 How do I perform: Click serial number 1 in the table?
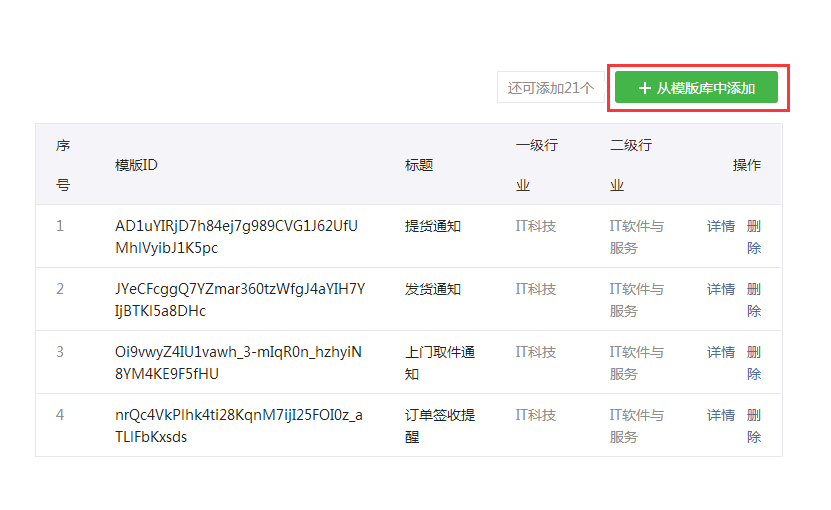[60, 226]
